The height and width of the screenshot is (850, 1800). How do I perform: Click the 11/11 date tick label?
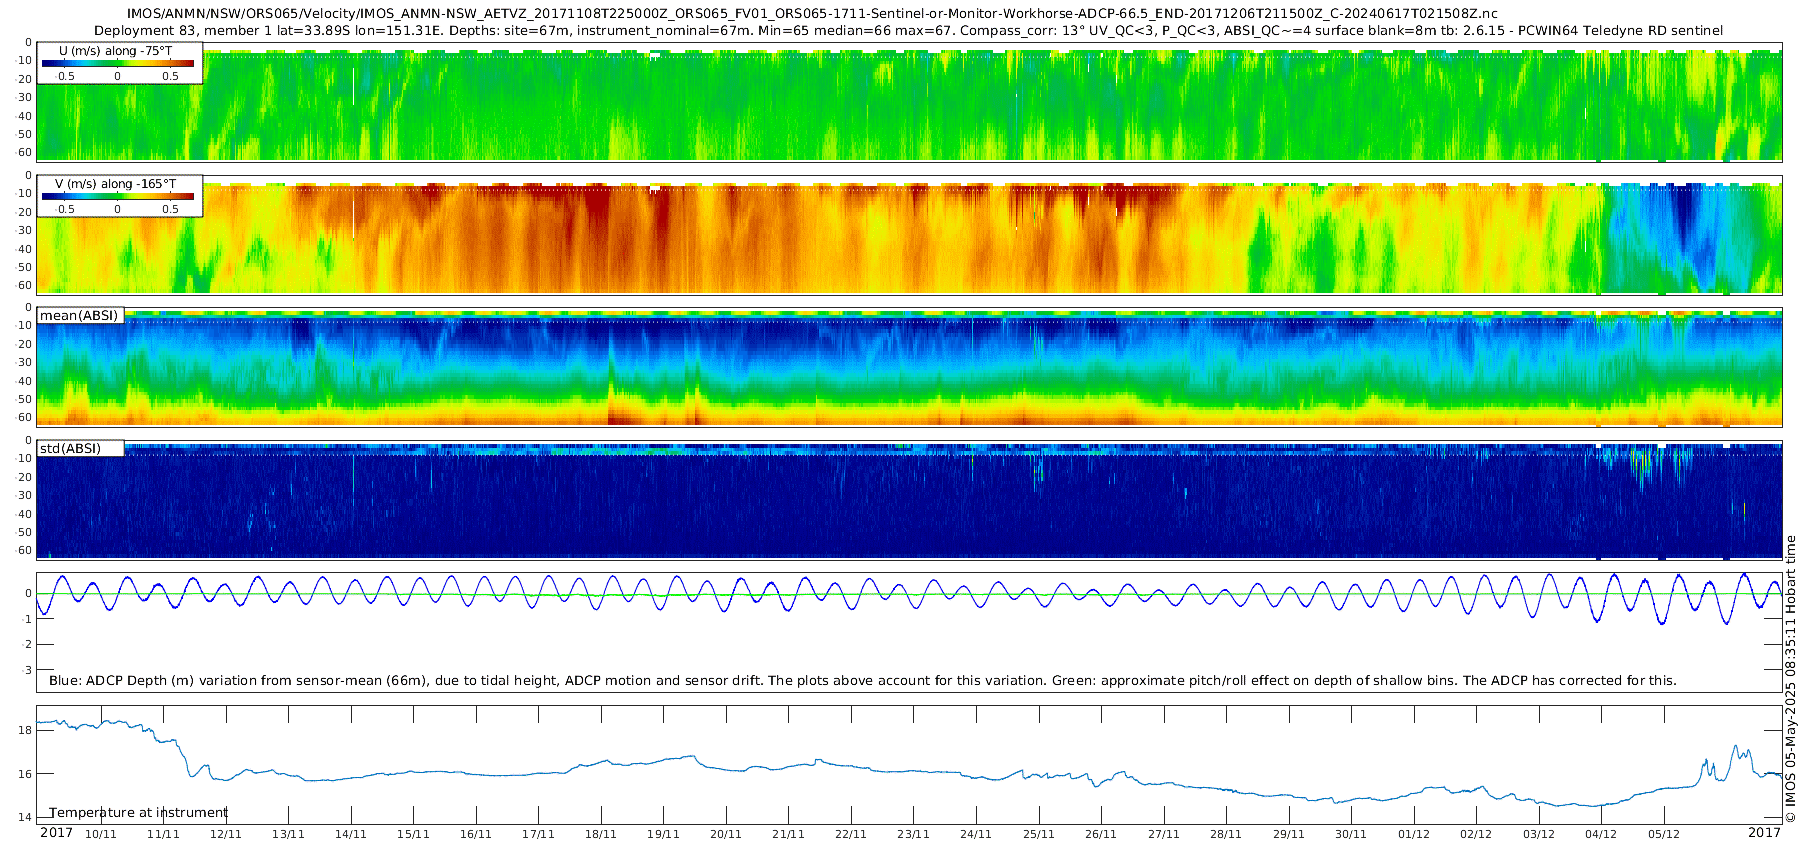click(x=163, y=834)
